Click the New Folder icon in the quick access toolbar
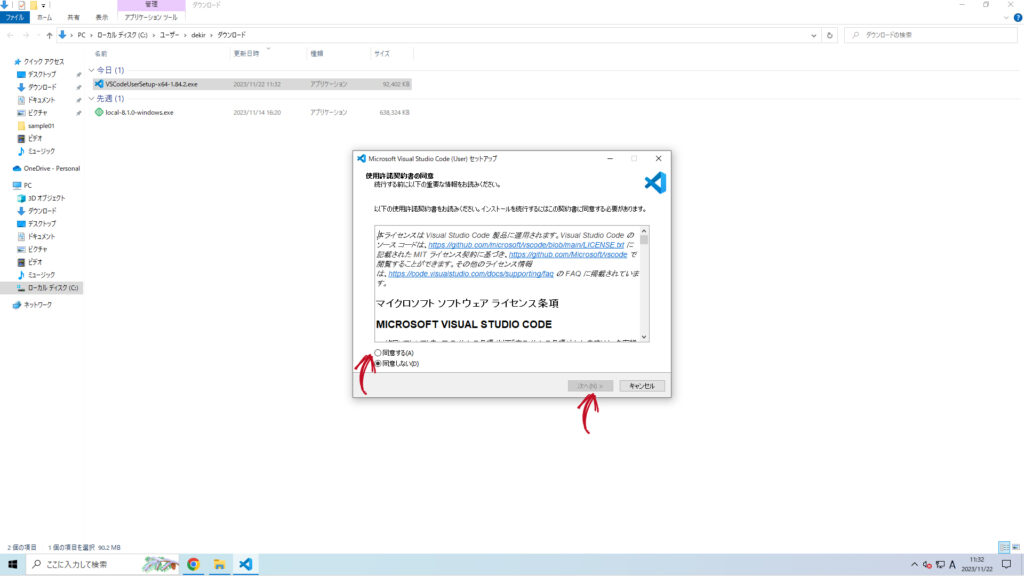Viewport: 1024px width, 576px height. pyautogui.click(x=33, y=5)
